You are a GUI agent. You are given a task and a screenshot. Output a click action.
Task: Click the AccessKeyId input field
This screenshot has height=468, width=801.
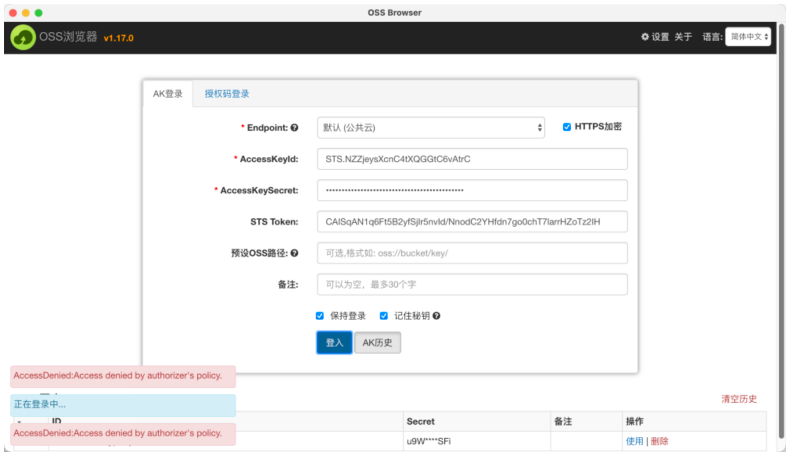tap(472, 159)
